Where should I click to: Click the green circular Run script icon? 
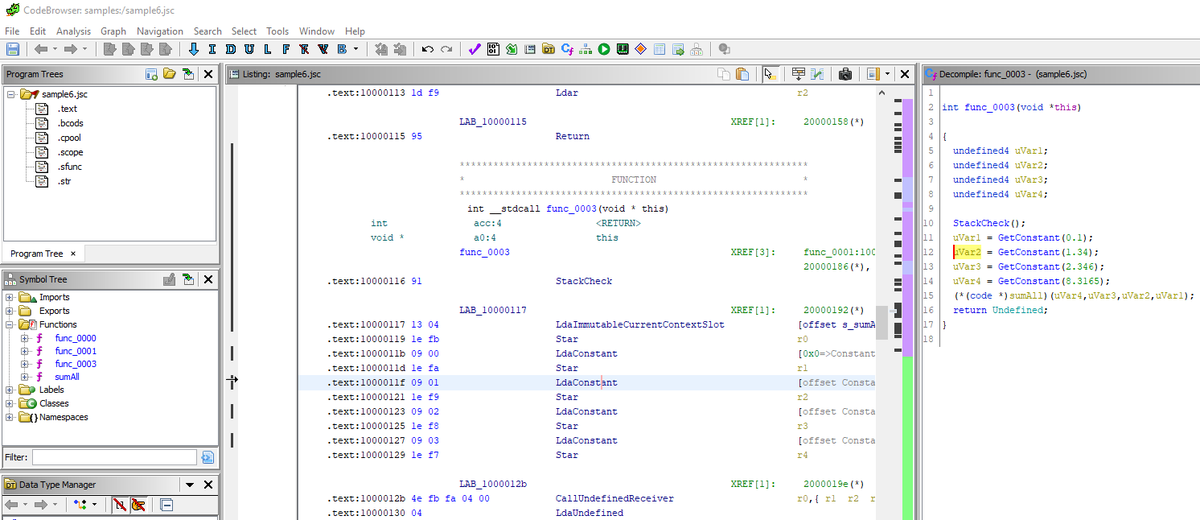pyautogui.click(x=605, y=49)
